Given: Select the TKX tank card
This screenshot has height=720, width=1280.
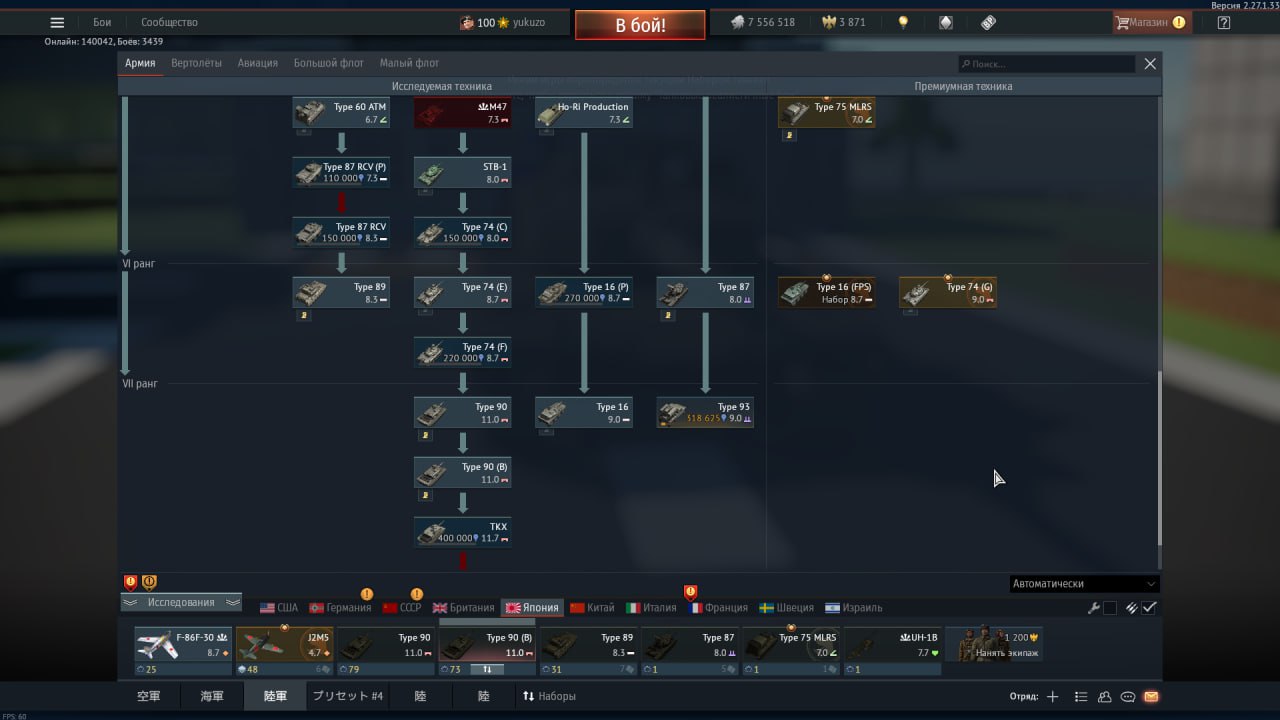Looking at the screenshot, I should [462, 533].
